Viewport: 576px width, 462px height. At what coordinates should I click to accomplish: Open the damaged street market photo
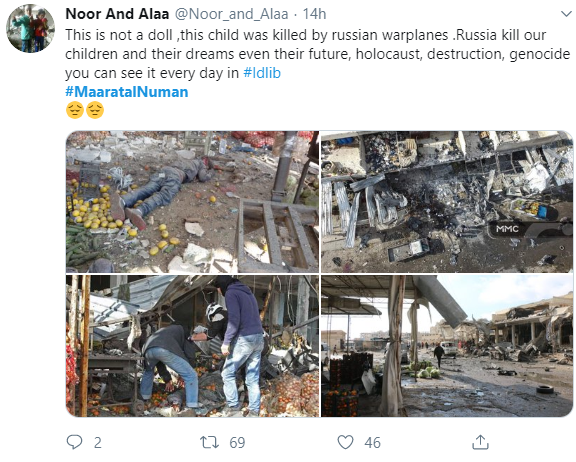point(447,346)
